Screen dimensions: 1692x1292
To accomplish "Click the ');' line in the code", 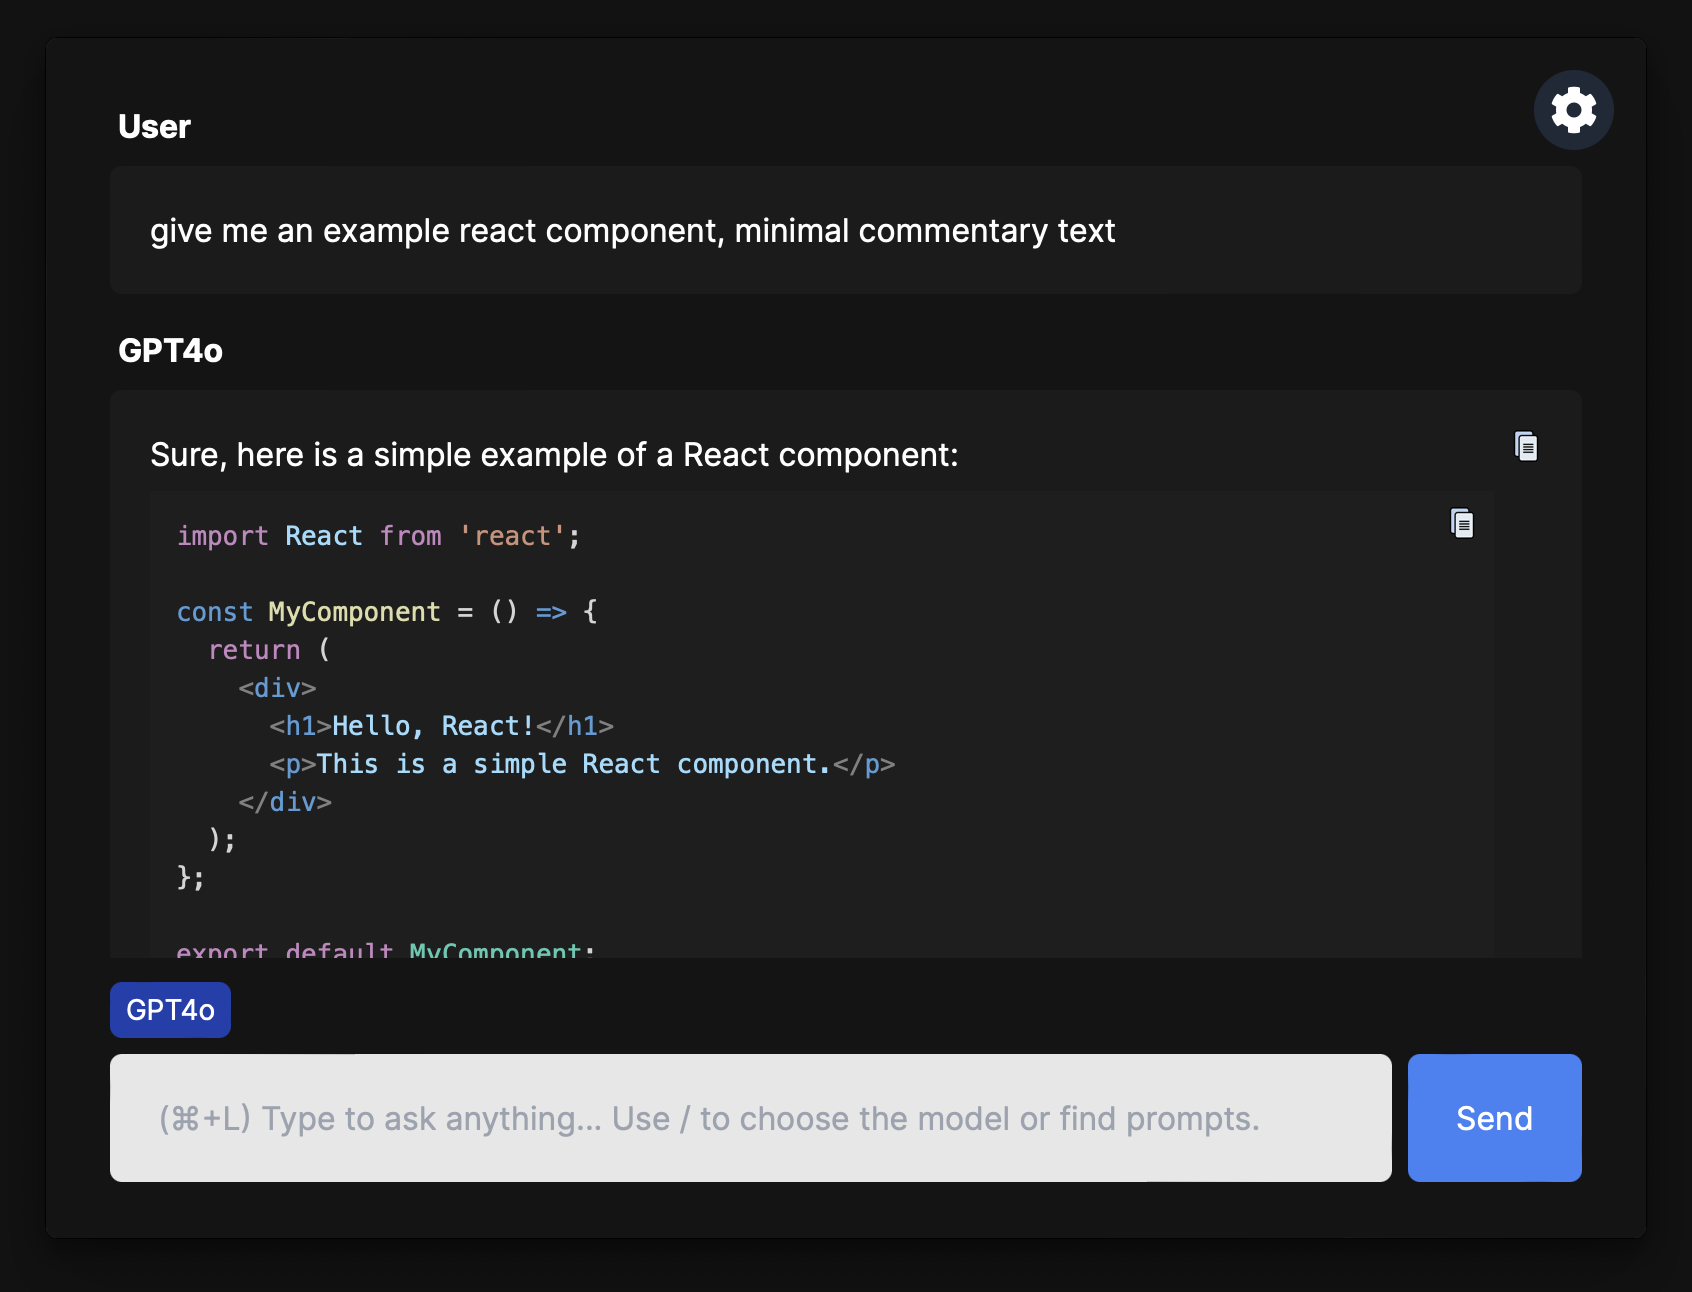I will [222, 840].
